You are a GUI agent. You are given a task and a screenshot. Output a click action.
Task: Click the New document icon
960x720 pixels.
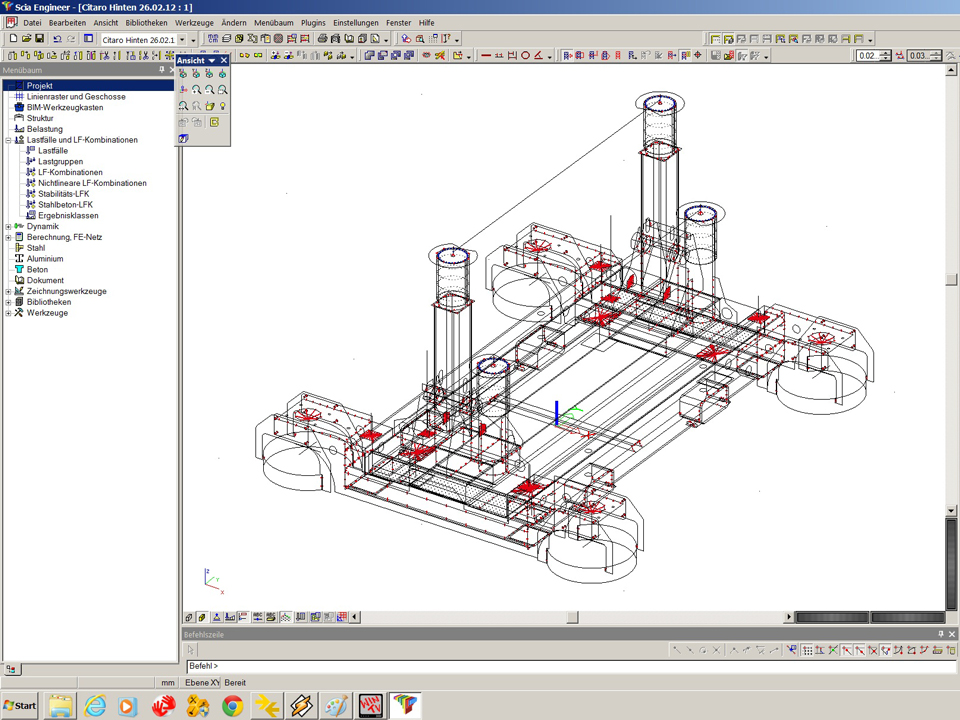[13, 39]
